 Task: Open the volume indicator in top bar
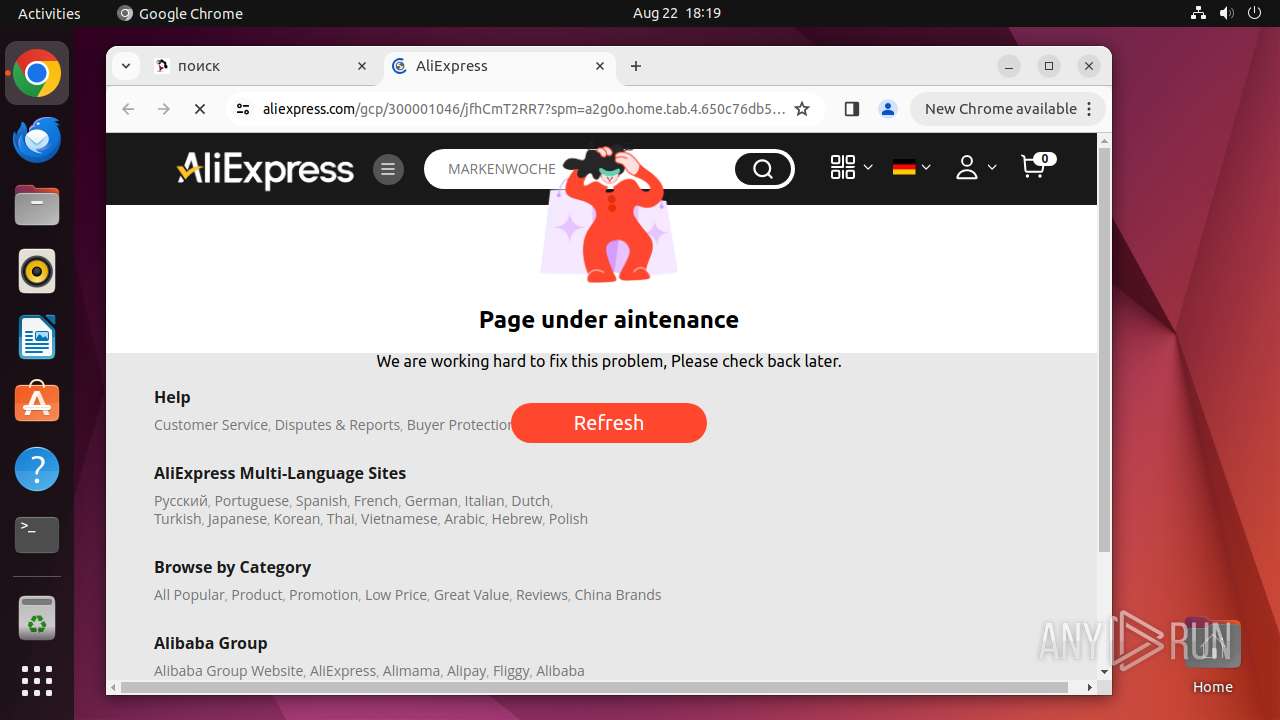[1227, 13]
